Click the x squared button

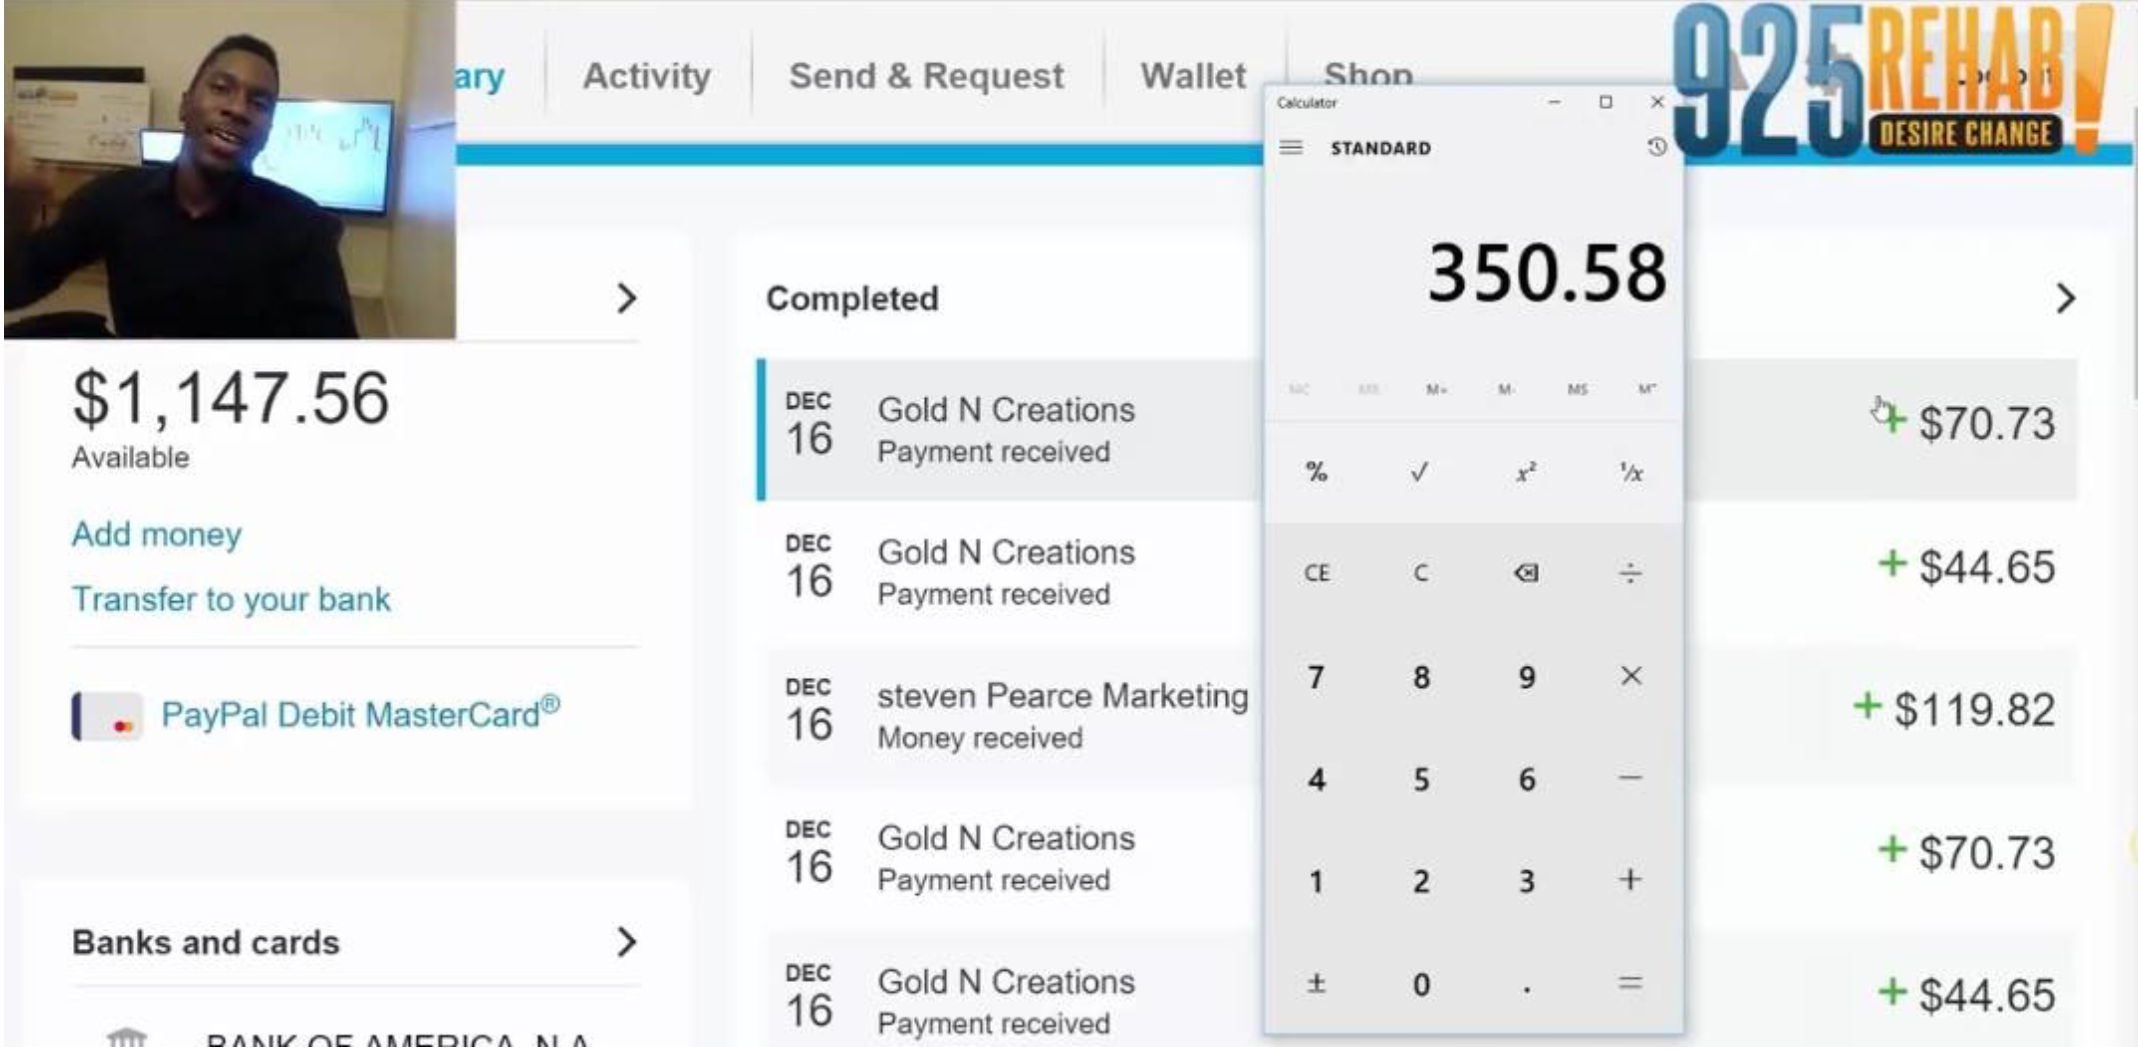click(1525, 473)
